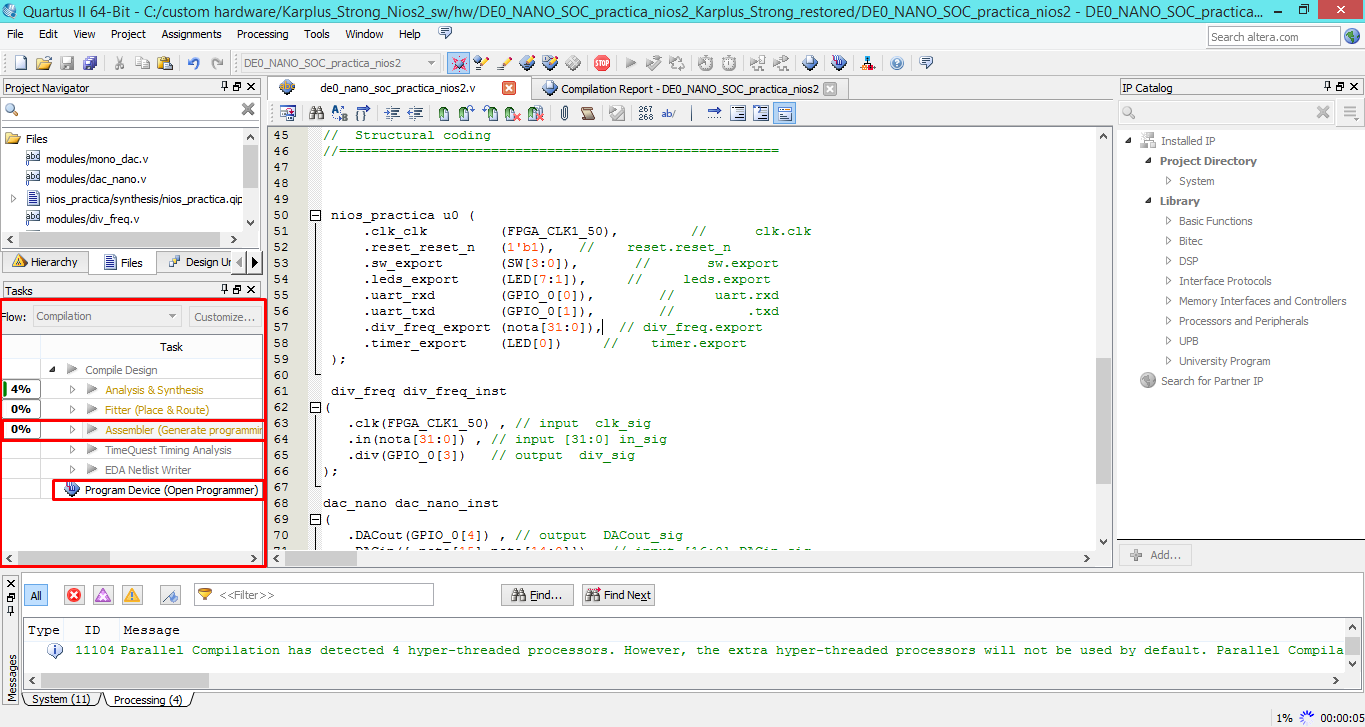Decrease indent with the outdent icon

(415, 113)
